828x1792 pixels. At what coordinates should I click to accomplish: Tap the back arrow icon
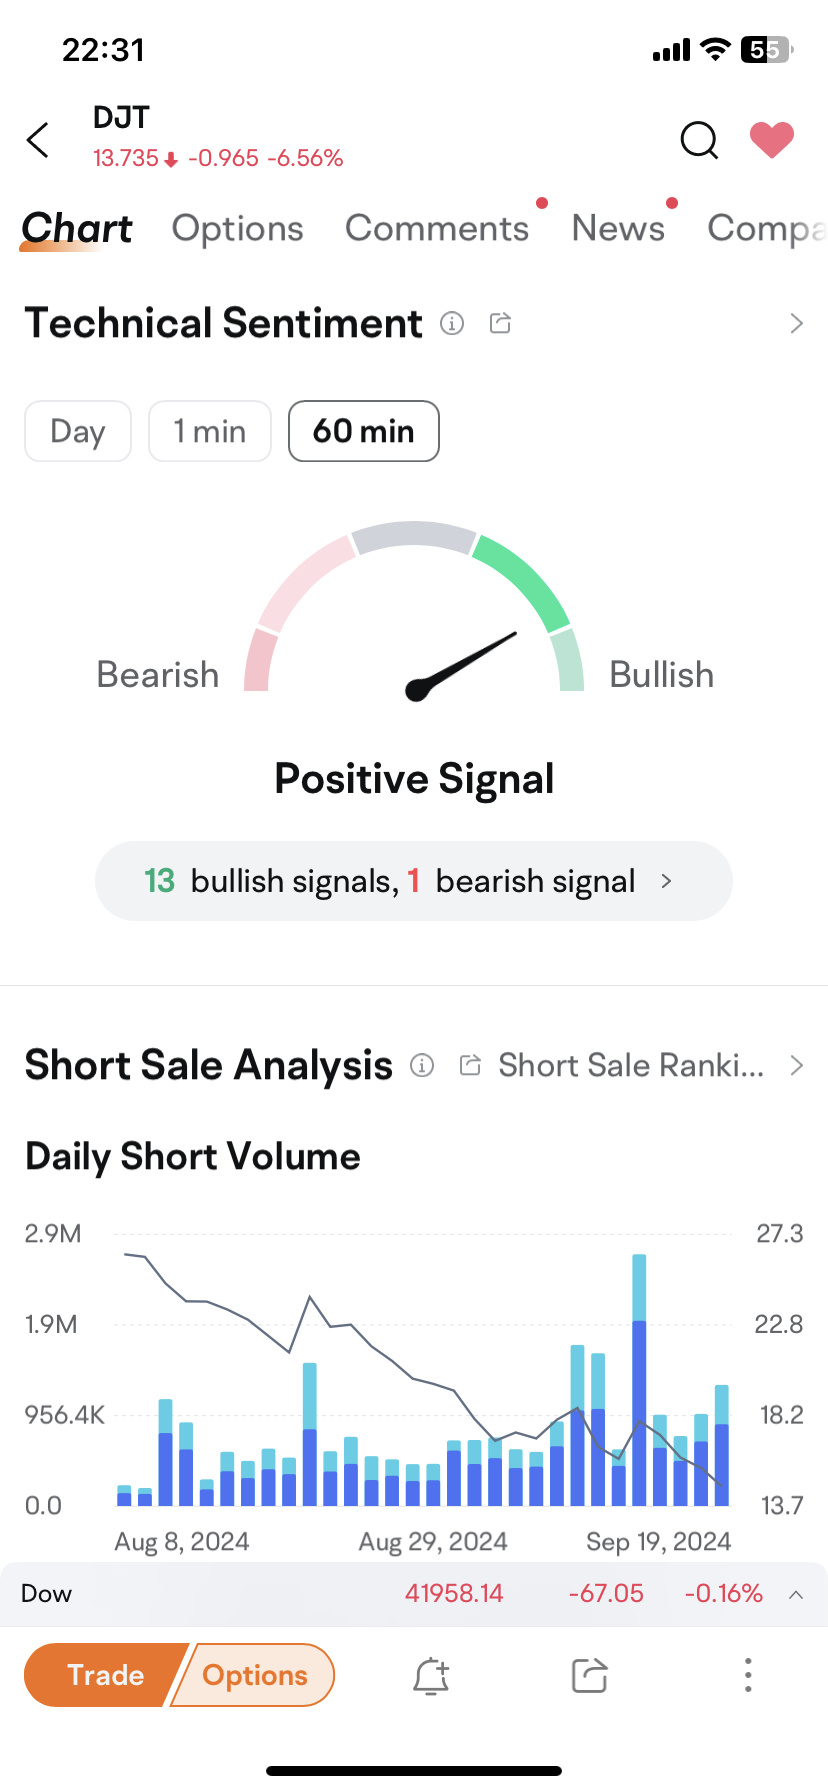[38, 141]
